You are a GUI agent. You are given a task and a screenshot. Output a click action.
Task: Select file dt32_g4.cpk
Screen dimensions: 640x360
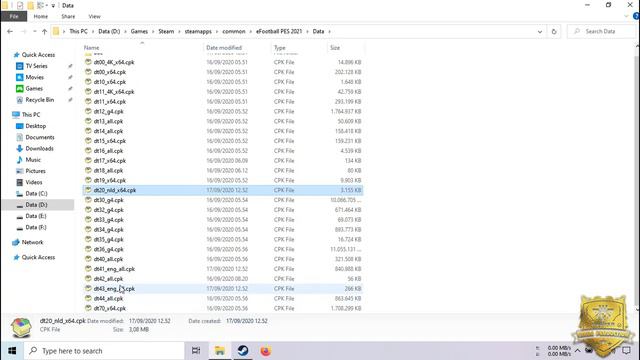109,210
